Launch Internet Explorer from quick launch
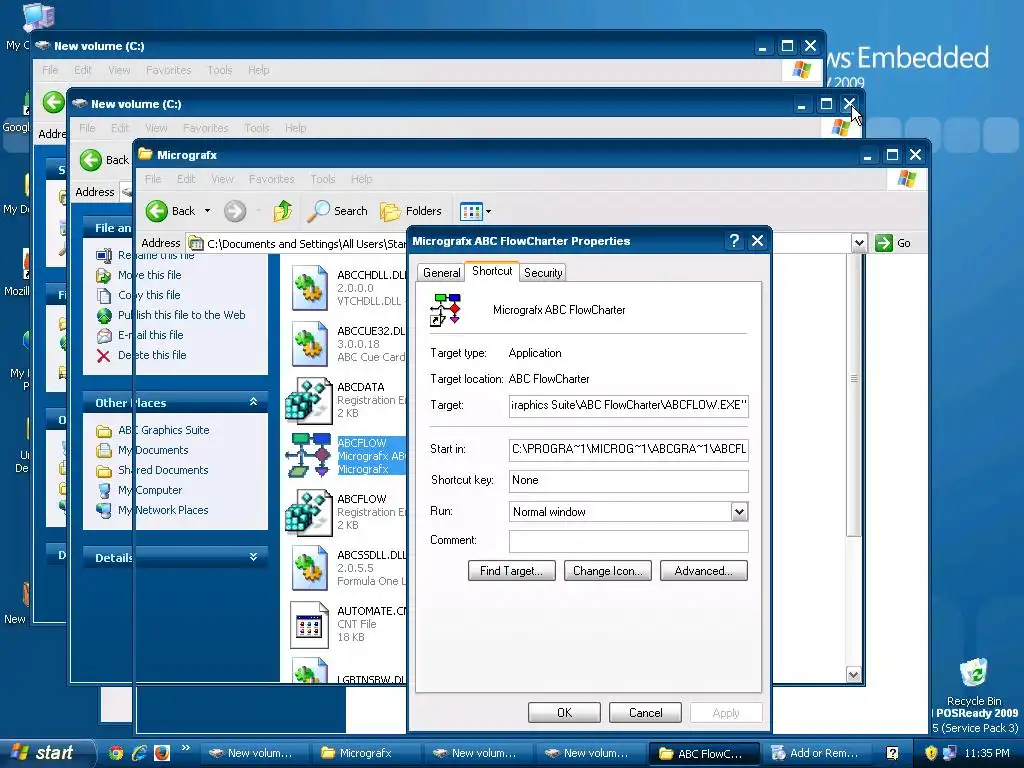Image resolution: width=1024 pixels, height=768 pixels. point(138,753)
